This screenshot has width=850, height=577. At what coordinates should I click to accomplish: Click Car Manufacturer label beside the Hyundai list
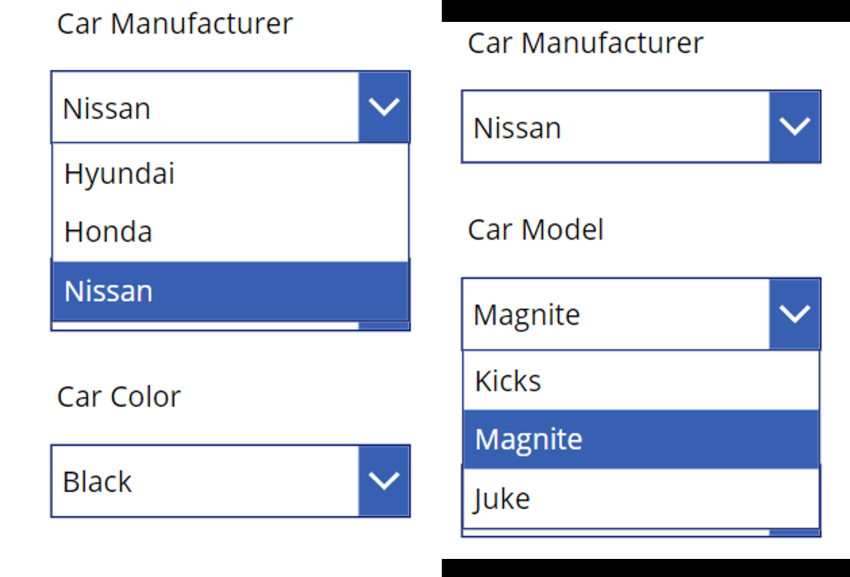point(175,24)
